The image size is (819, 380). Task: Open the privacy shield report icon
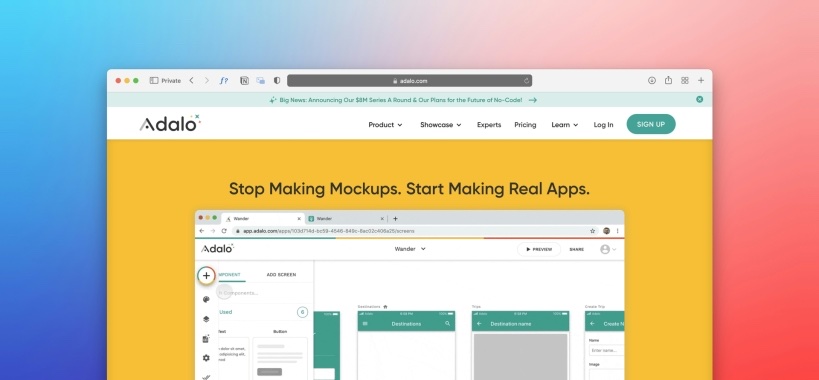coord(277,80)
